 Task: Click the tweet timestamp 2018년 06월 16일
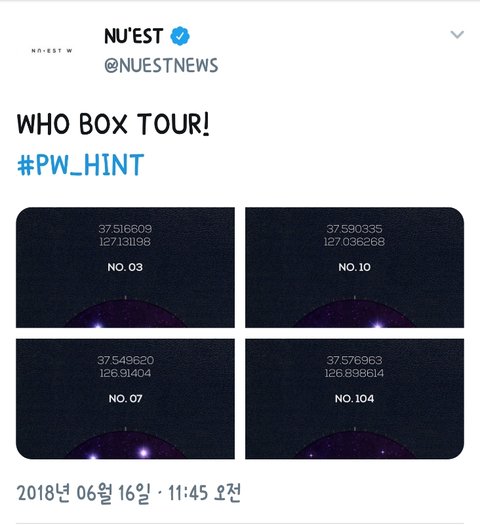[83, 493]
